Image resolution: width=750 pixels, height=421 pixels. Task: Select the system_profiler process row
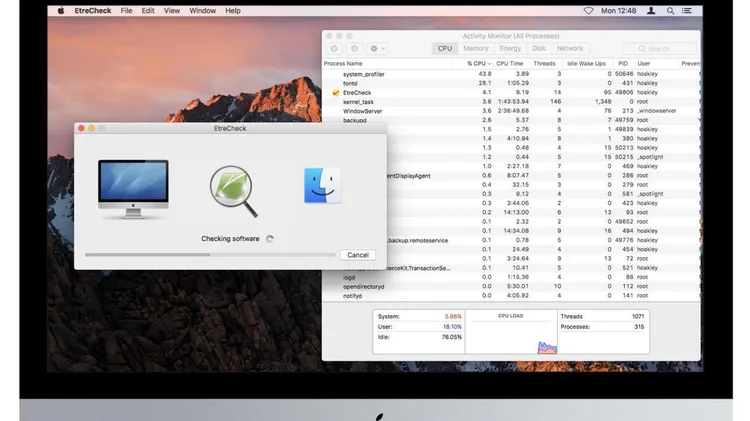pyautogui.click(x=511, y=74)
